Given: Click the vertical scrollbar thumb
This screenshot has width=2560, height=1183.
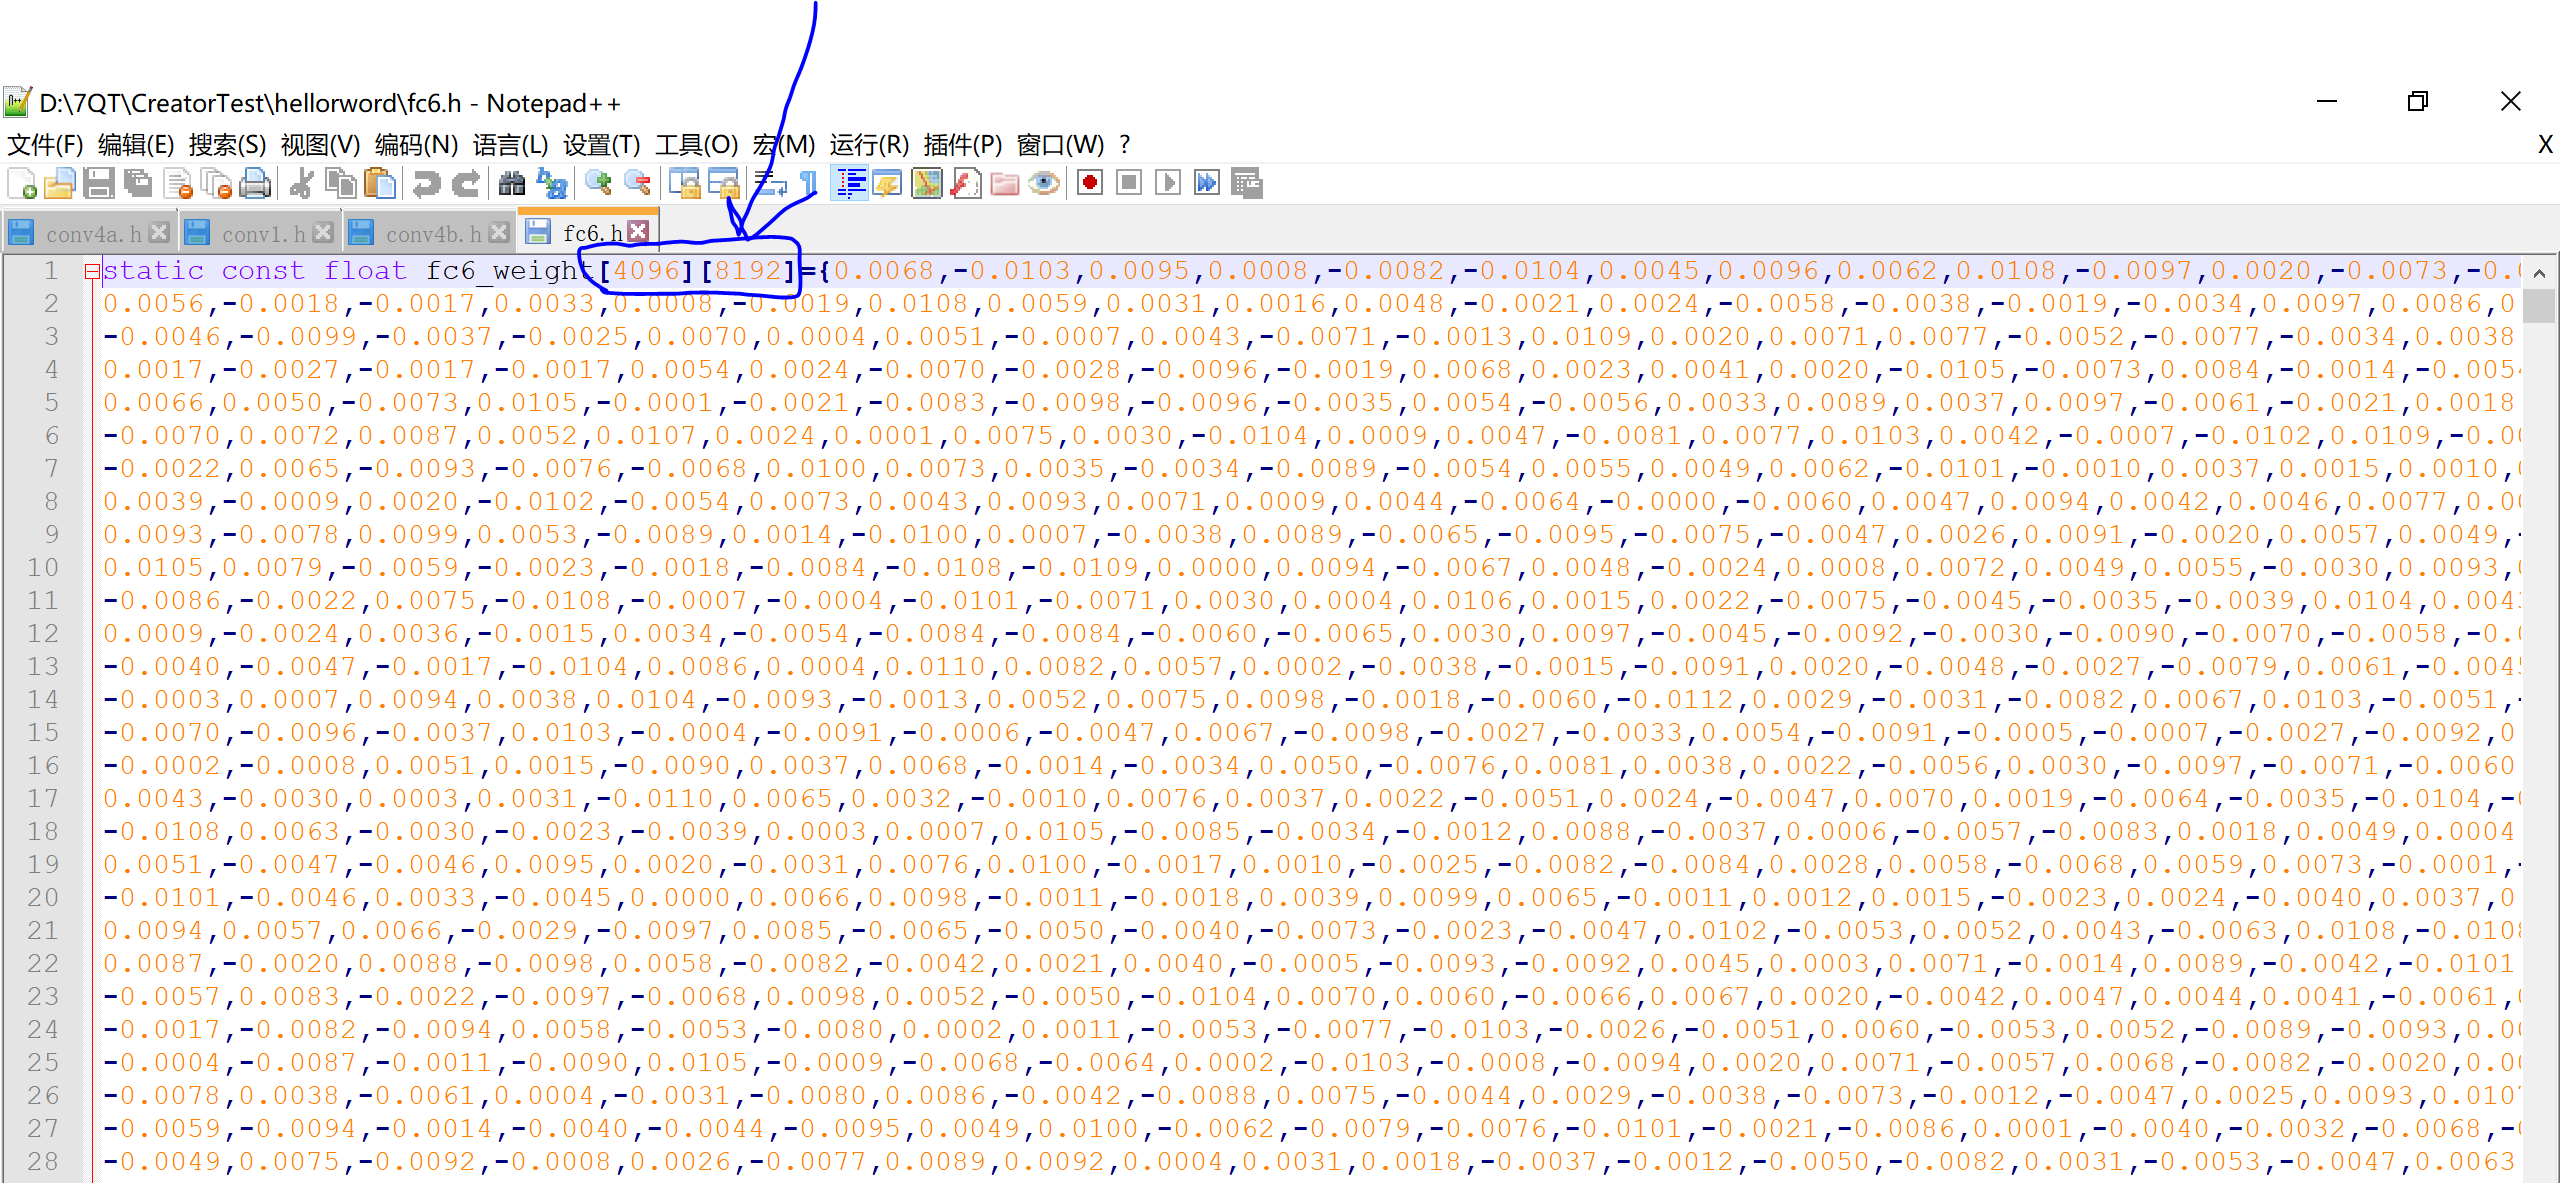Looking at the screenshot, I should point(2539,306).
